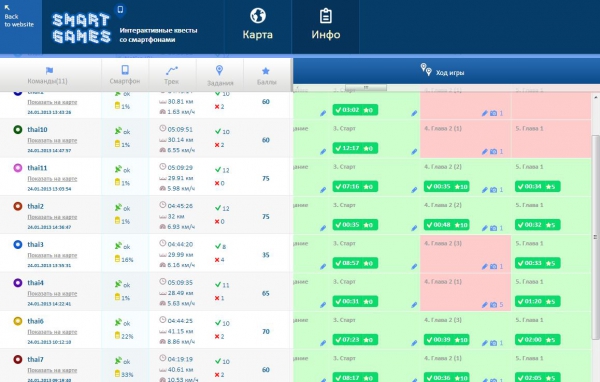Click thai7 dark red team marker icon
This screenshot has width=600, height=382.
pyautogui.click(x=18, y=359)
